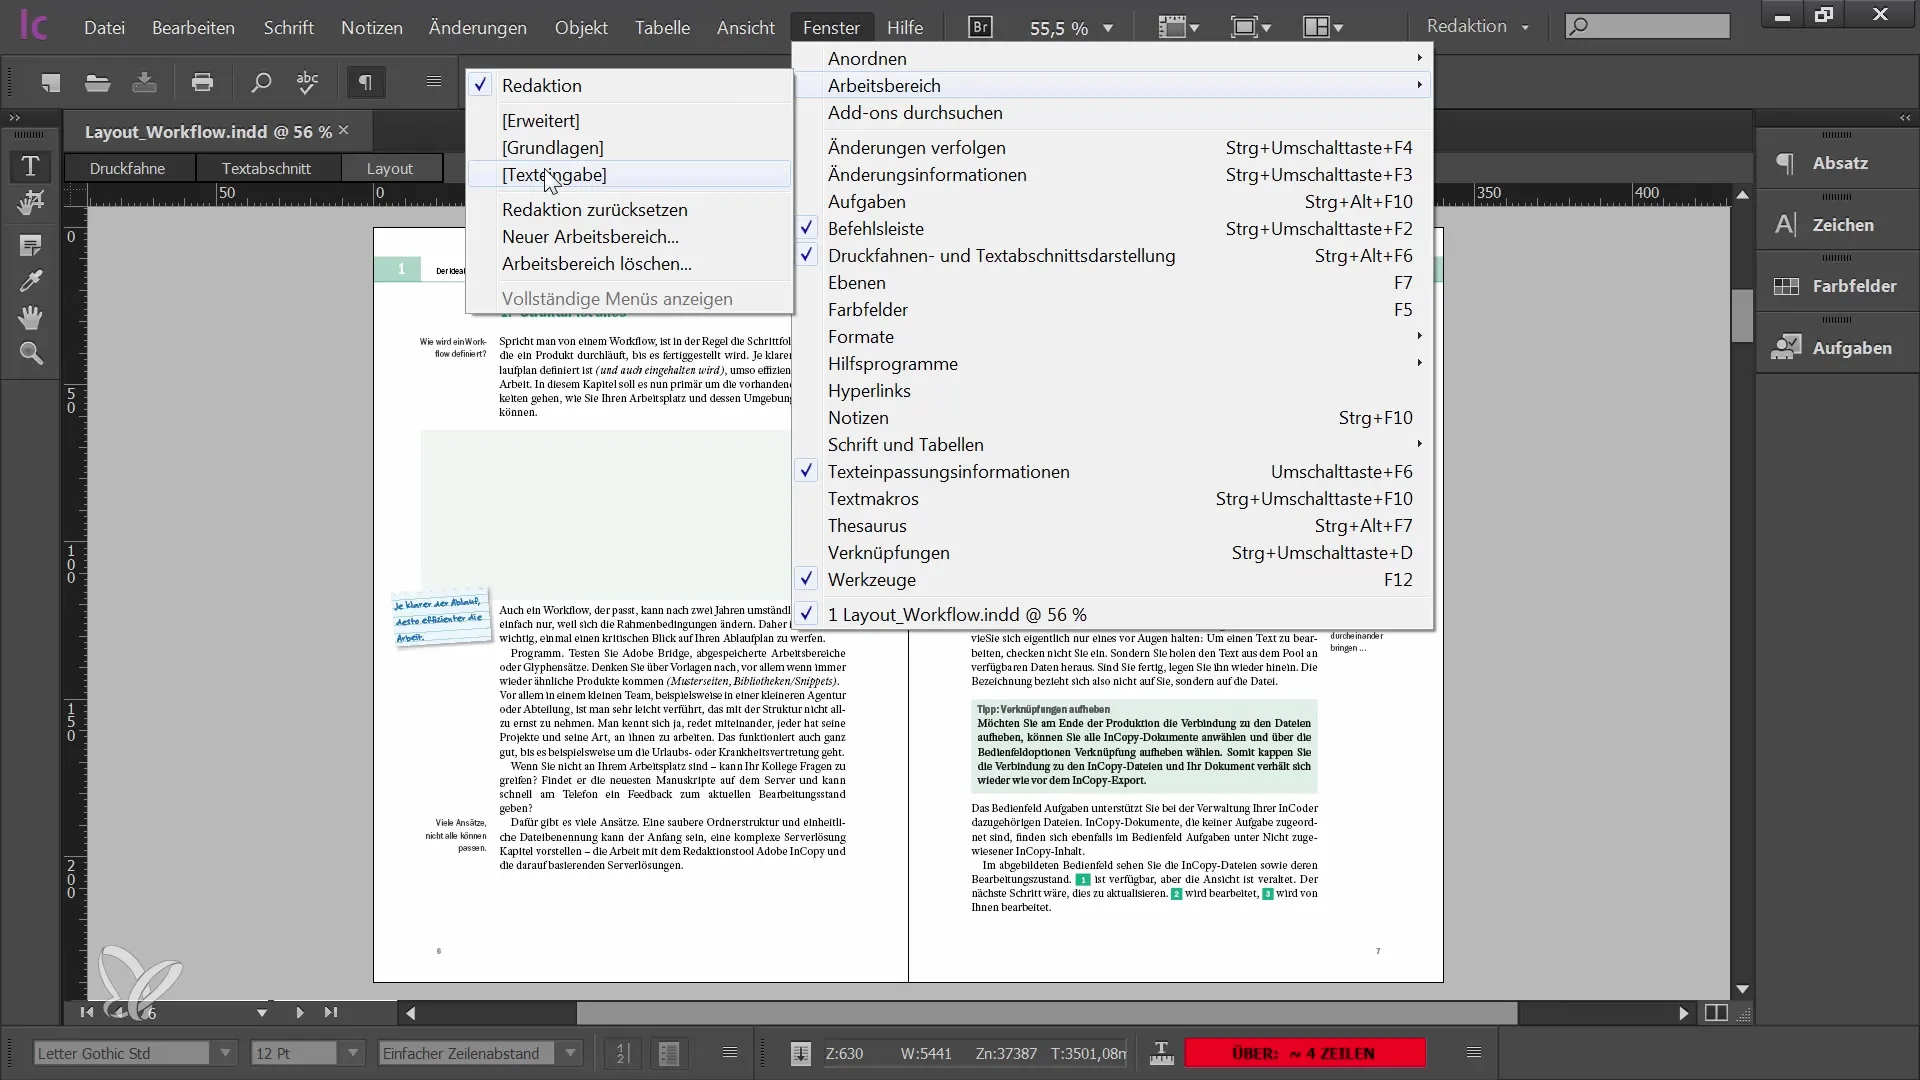The width and height of the screenshot is (1920, 1080).
Task: Click Arbeitsbereich löschen button
Action: 596,264
